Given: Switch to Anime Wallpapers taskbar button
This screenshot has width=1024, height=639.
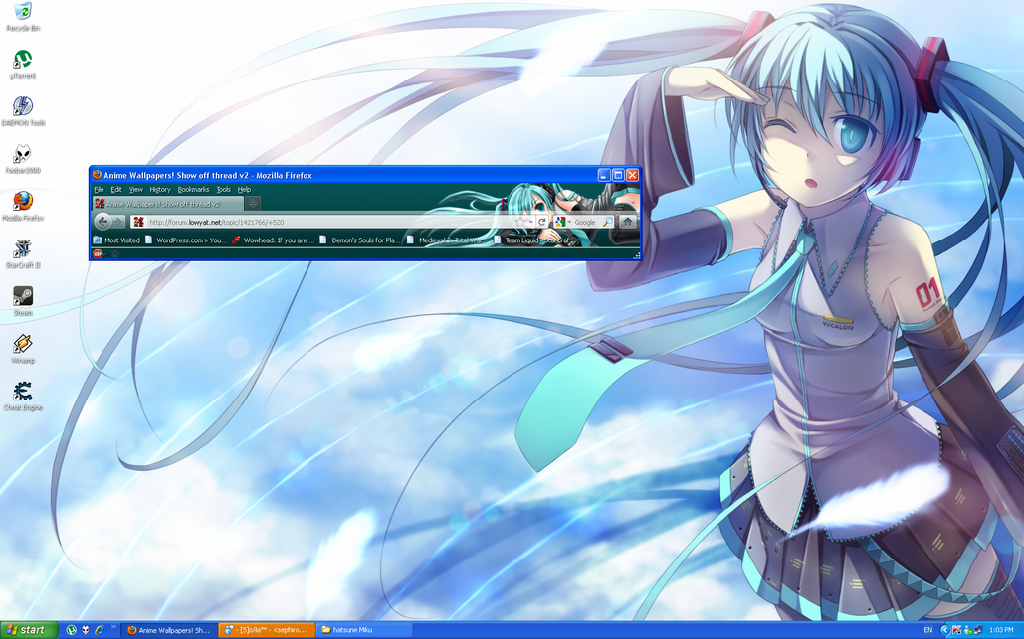Looking at the screenshot, I should 168,630.
